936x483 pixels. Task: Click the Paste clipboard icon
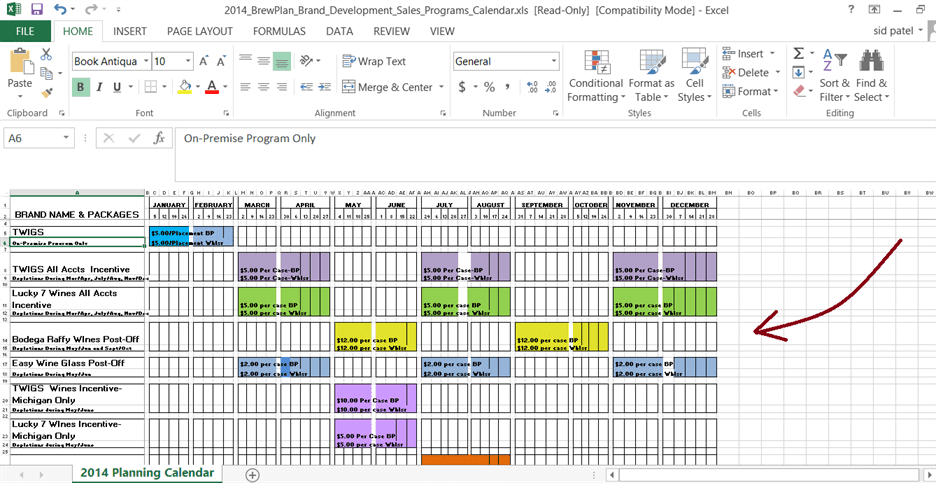click(x=20, y=62)
